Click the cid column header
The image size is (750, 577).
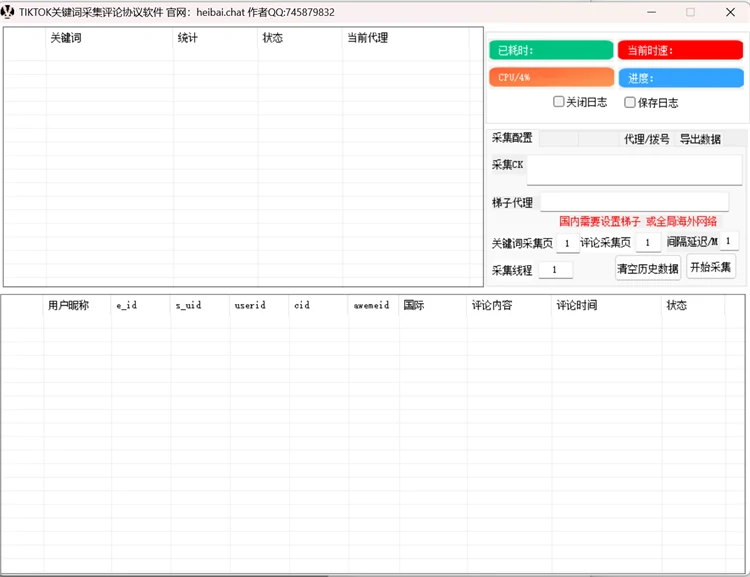319,305
